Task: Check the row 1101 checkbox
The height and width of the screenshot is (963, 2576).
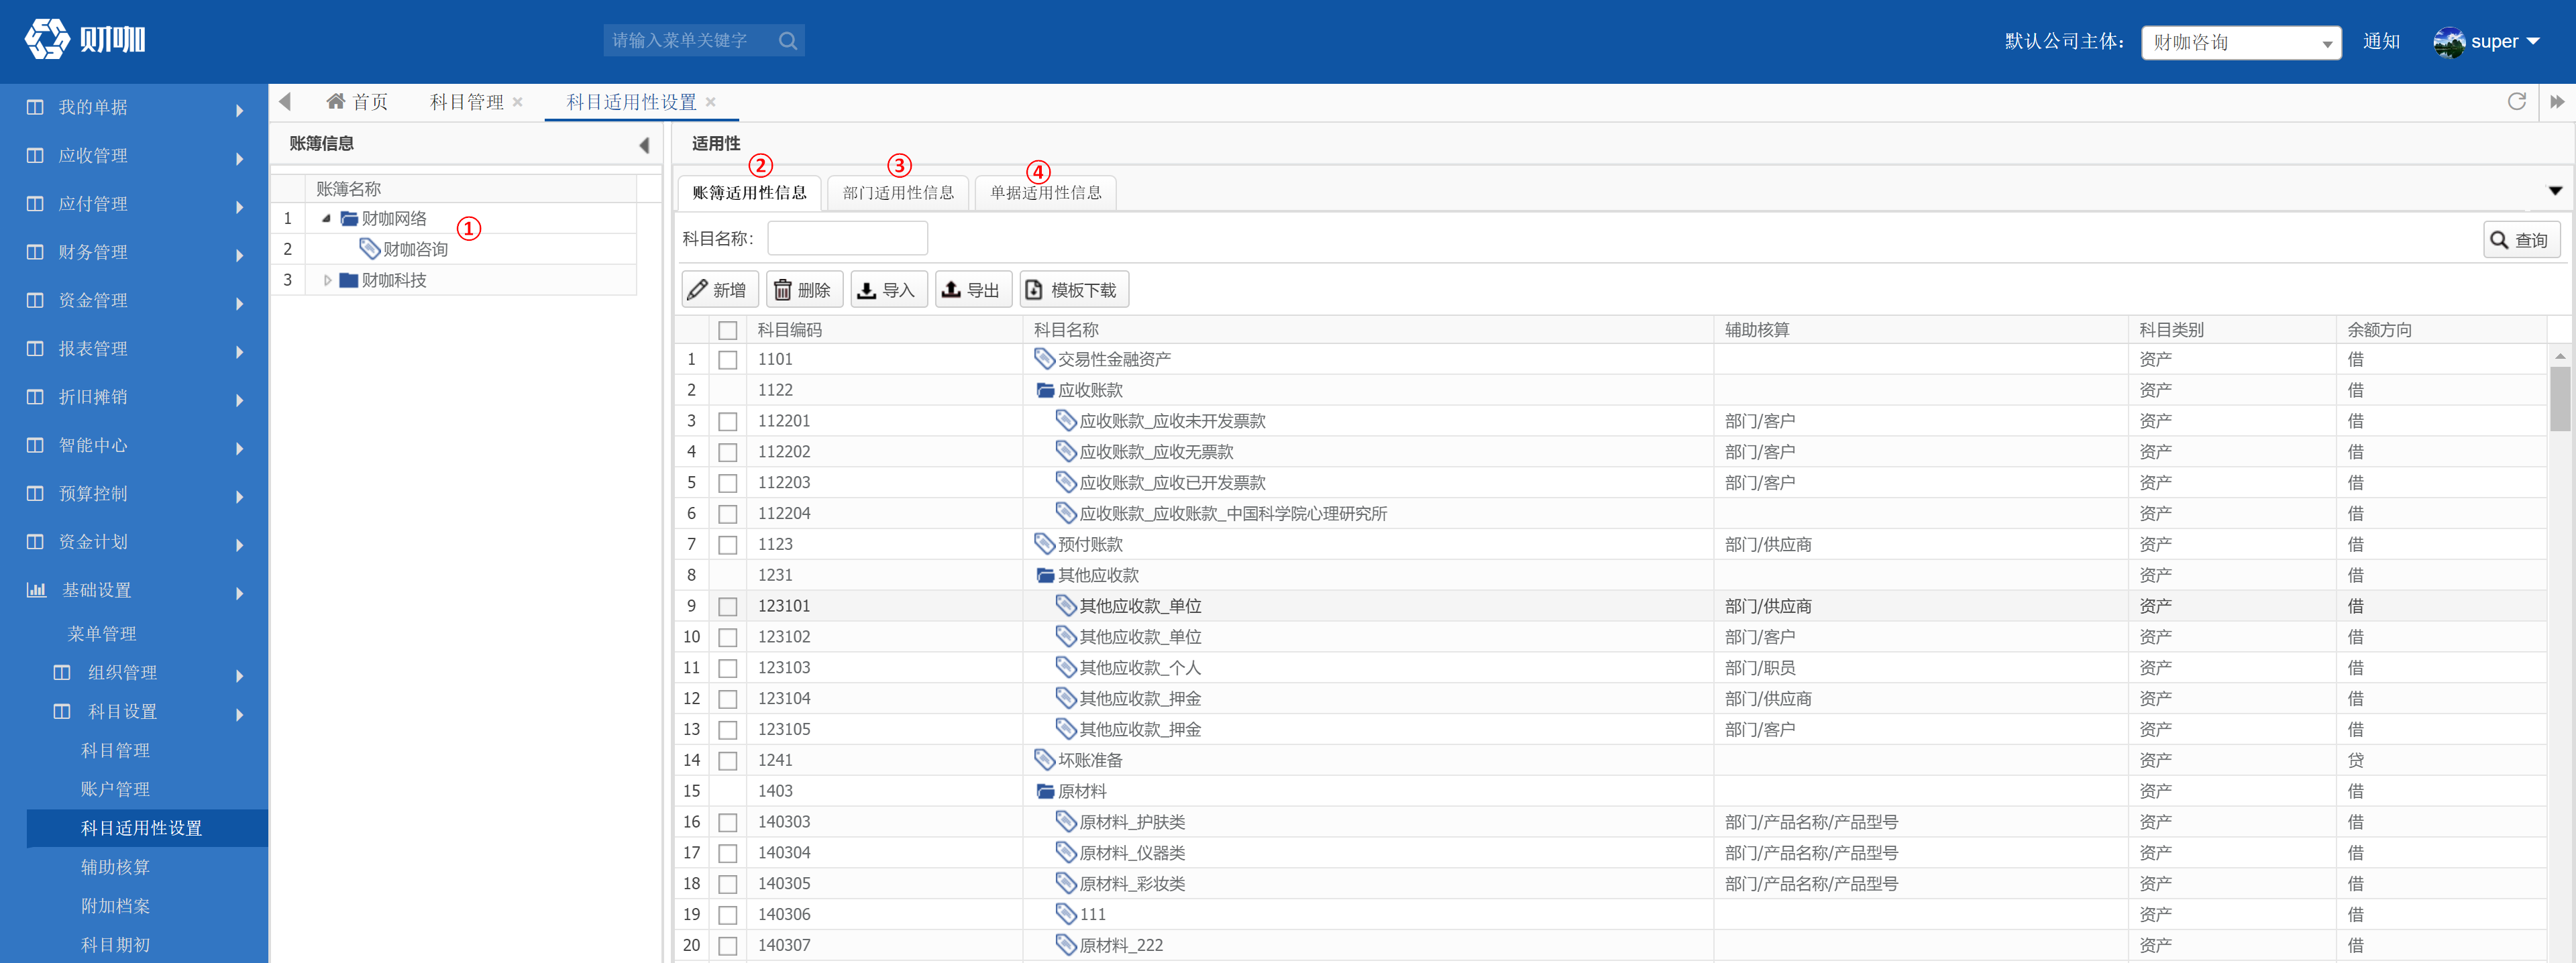Action: click(728, 360)
